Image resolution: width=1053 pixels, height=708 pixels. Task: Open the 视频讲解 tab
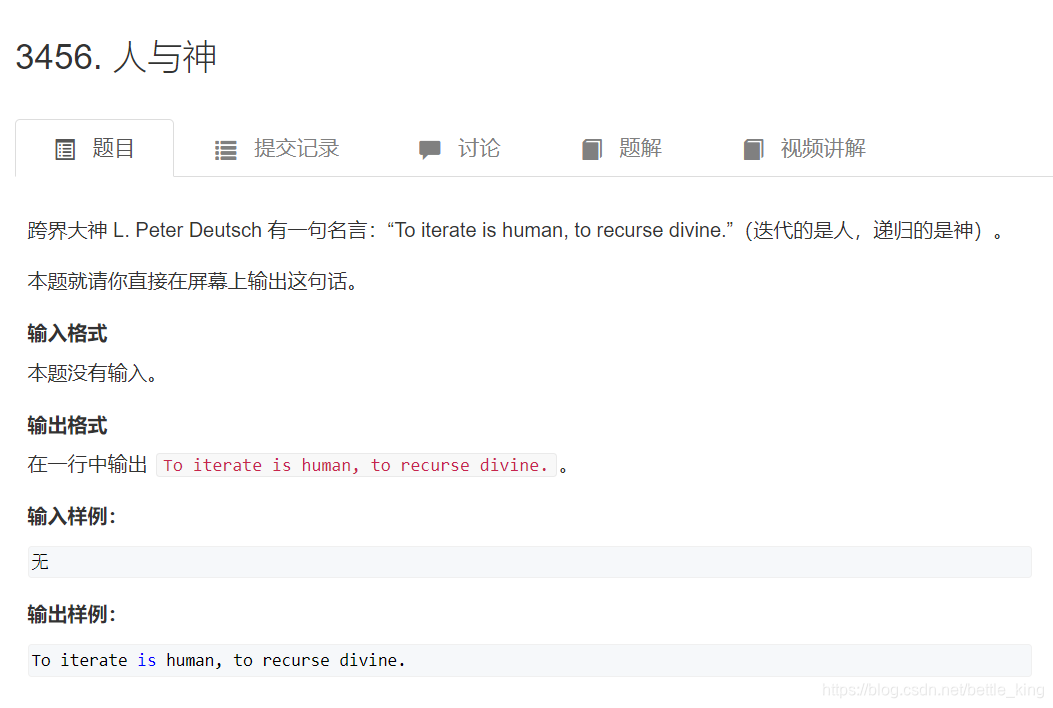point(805,148)
